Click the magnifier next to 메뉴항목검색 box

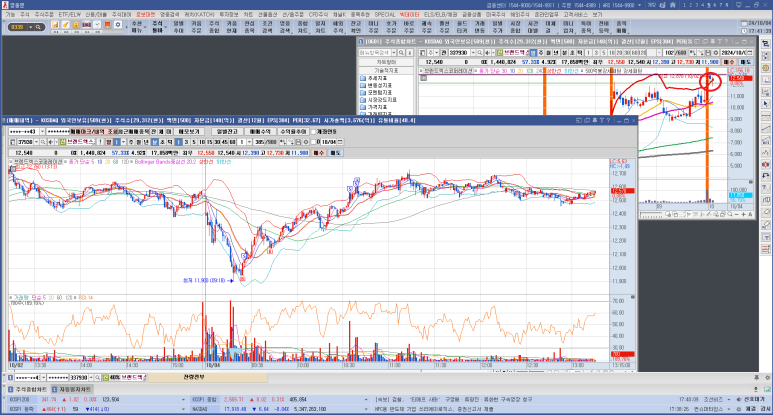click(401, 52)
